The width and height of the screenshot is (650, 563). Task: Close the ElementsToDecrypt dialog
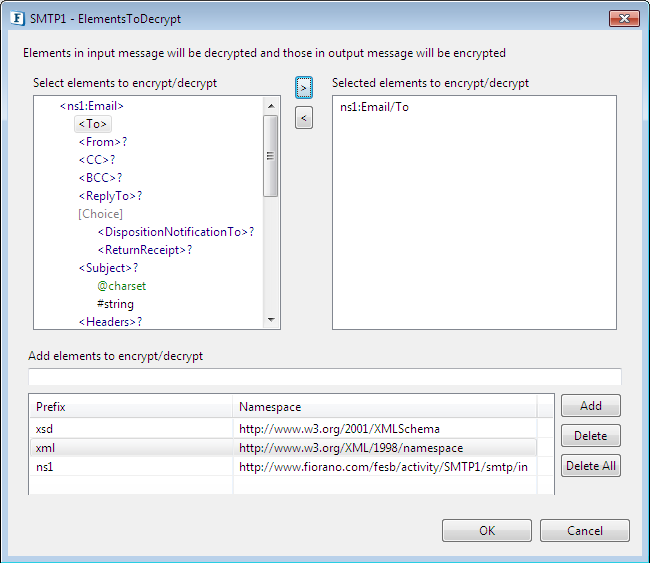(x=624, y=18)
